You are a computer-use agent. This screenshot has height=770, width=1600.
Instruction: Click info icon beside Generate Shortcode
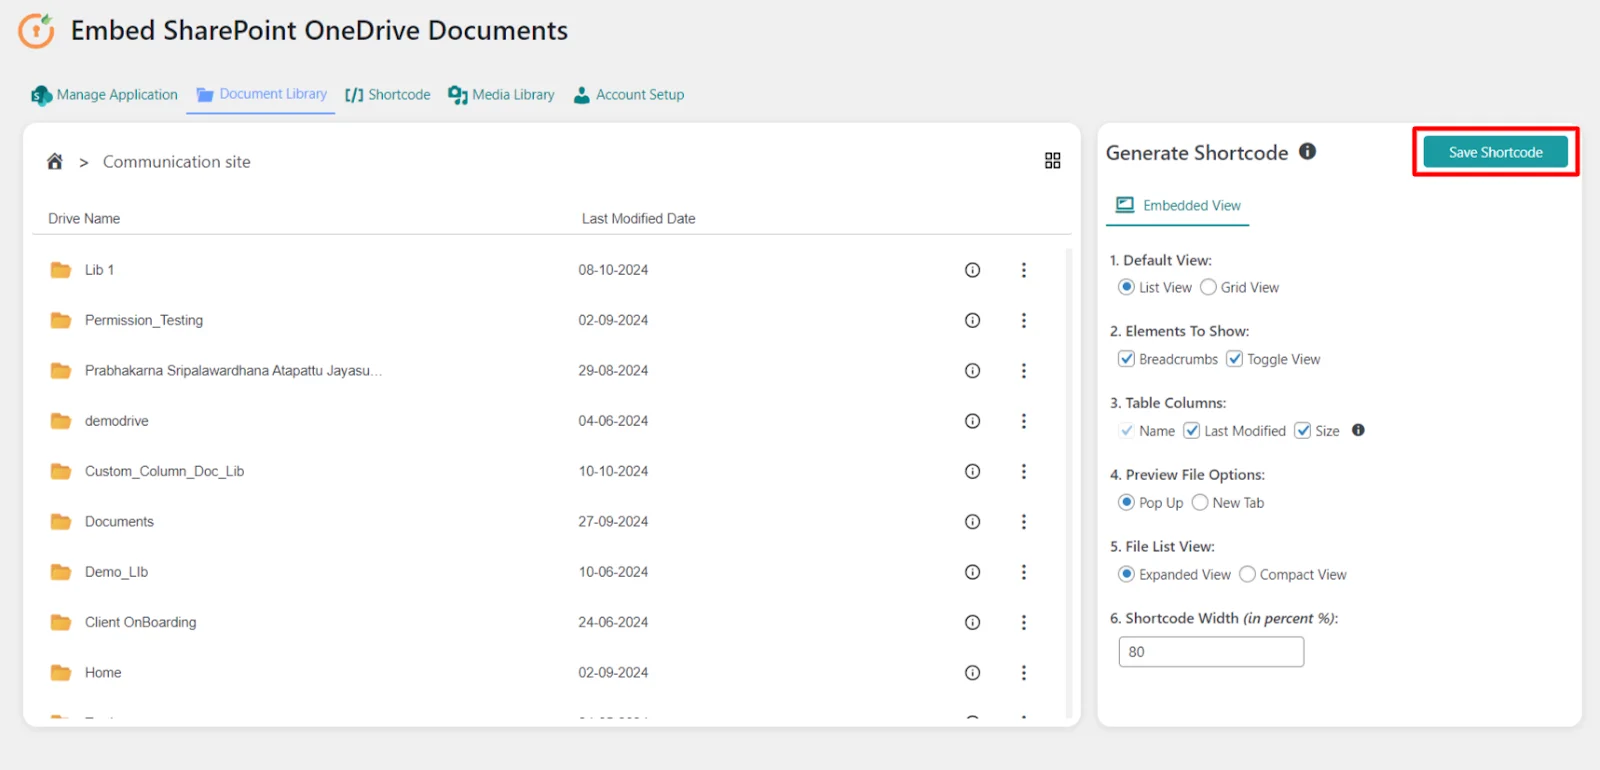(1307, 151)
